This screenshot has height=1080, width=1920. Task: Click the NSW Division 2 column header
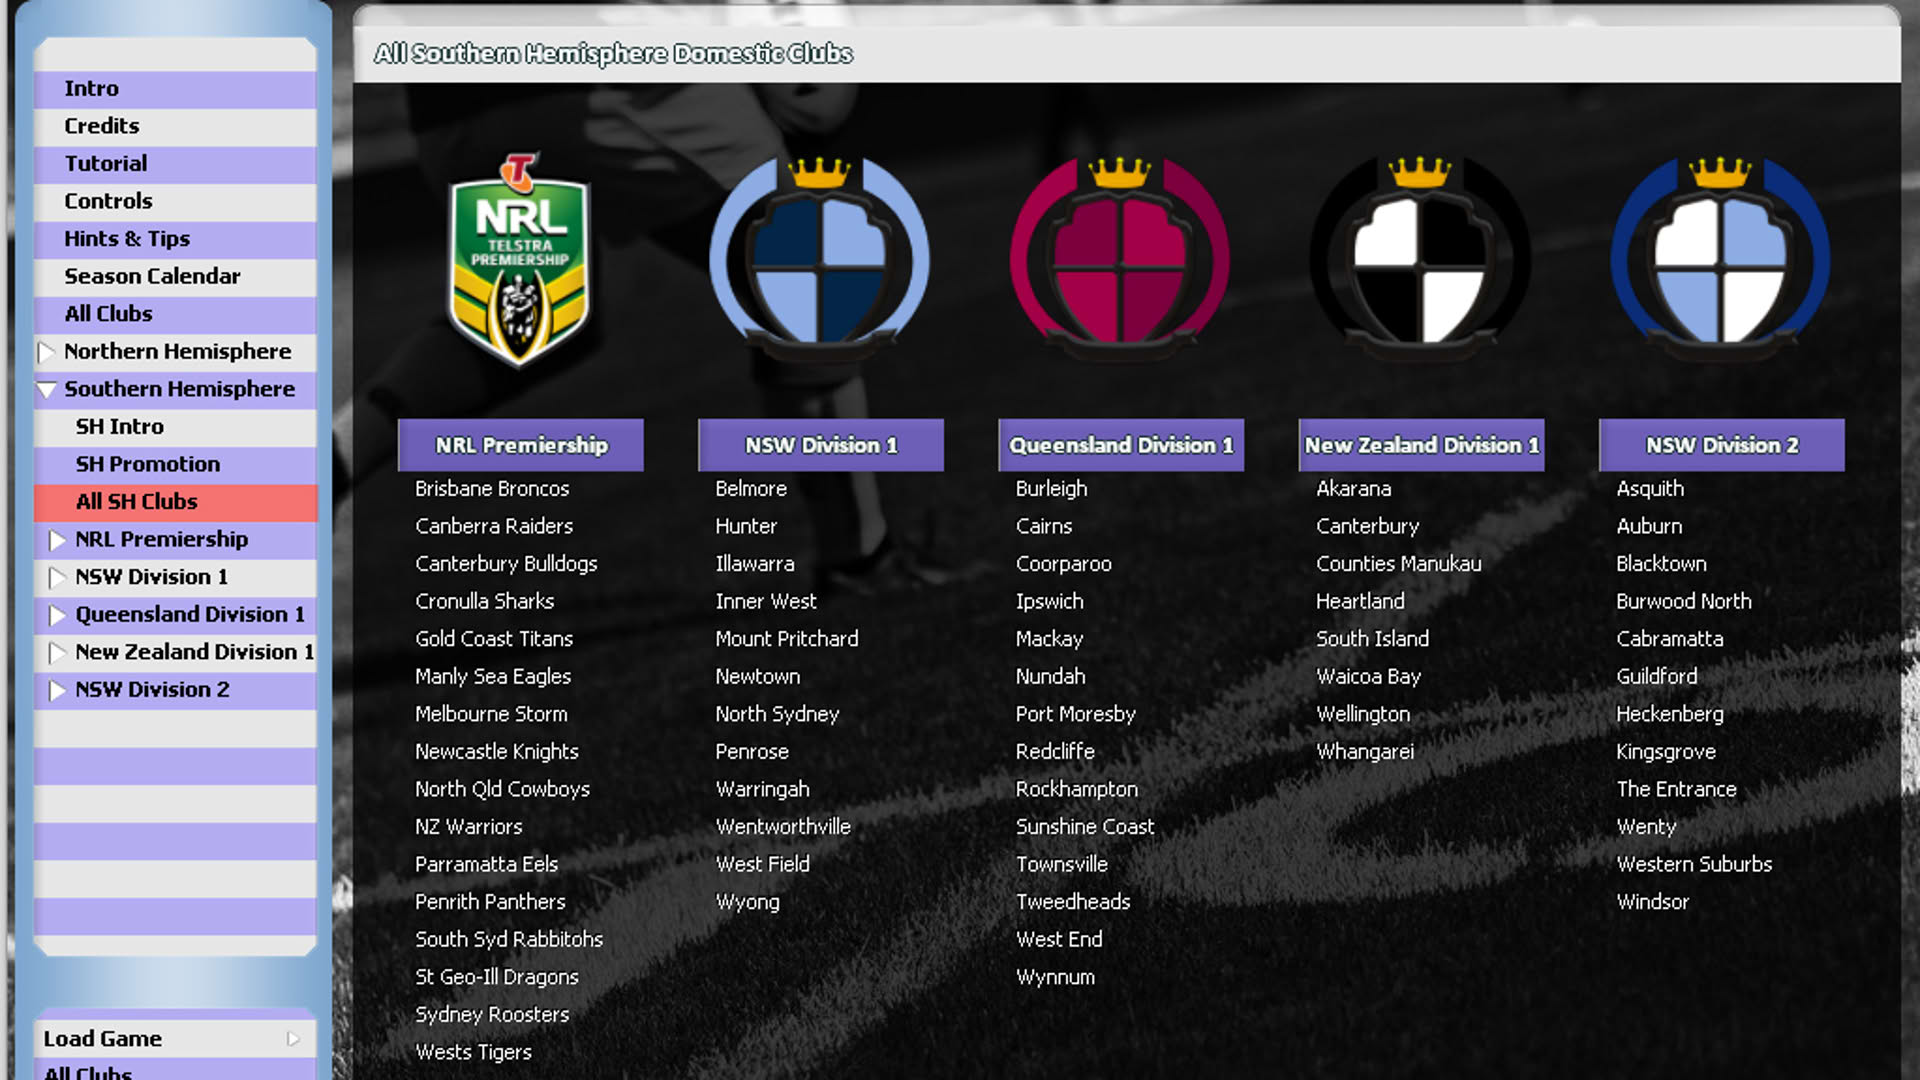pos(1721,445)
